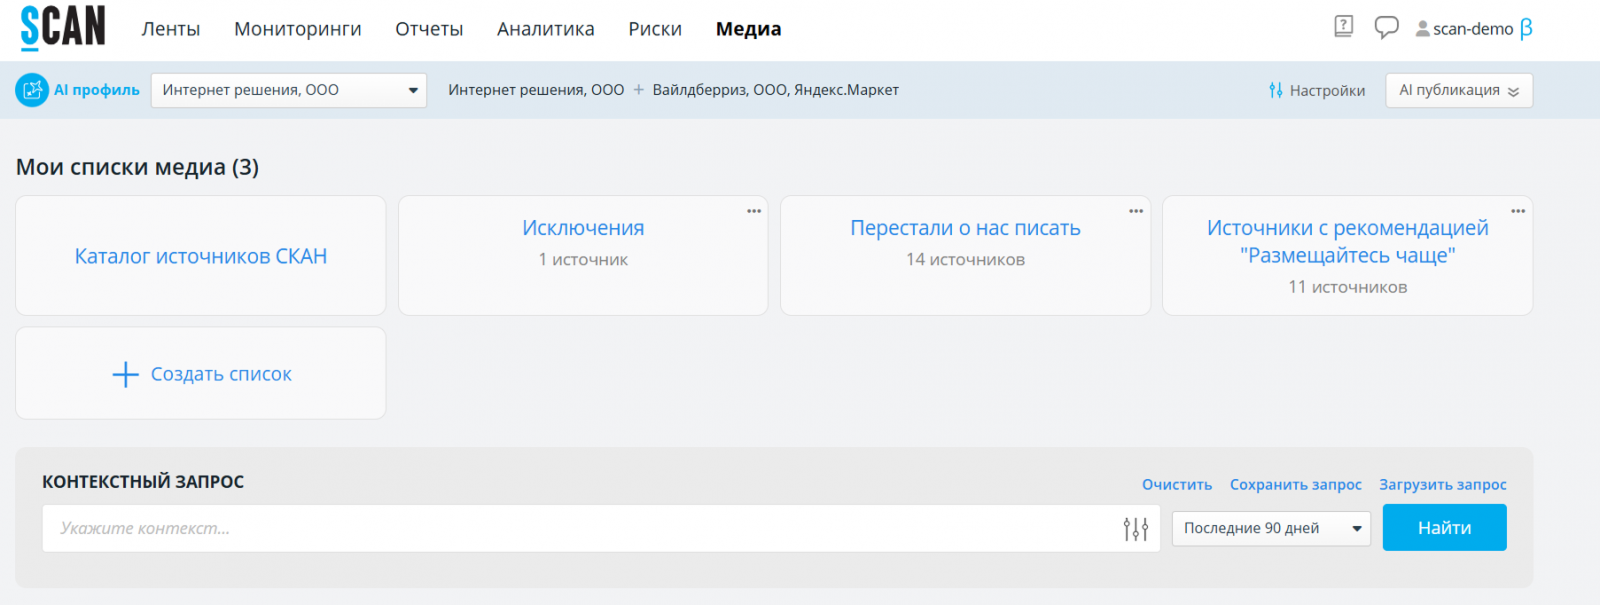1600x605 pixels.
Task: Click the Сохранить запрос link
Action: click(1295, 485)
